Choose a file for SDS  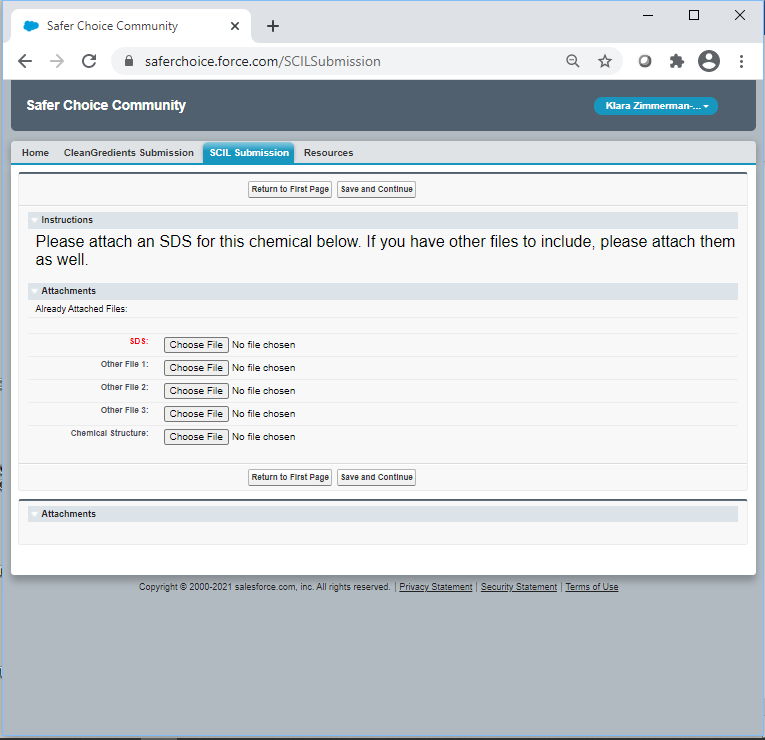click(196, 345)
